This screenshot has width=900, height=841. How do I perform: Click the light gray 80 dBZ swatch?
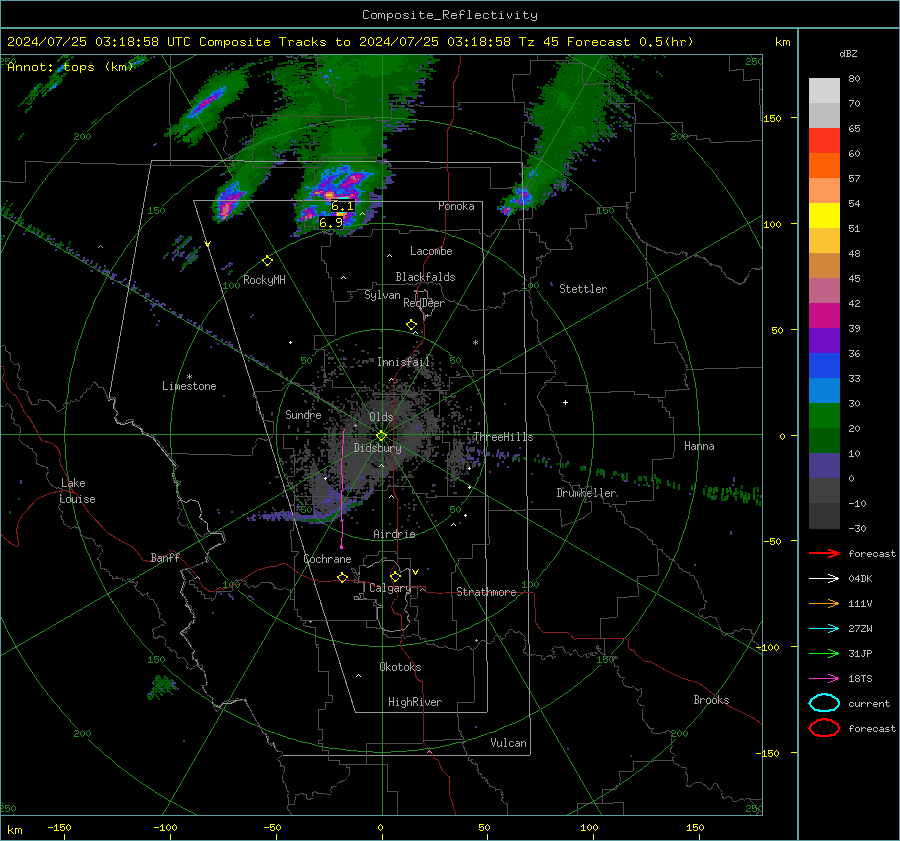tap(824, 91)
